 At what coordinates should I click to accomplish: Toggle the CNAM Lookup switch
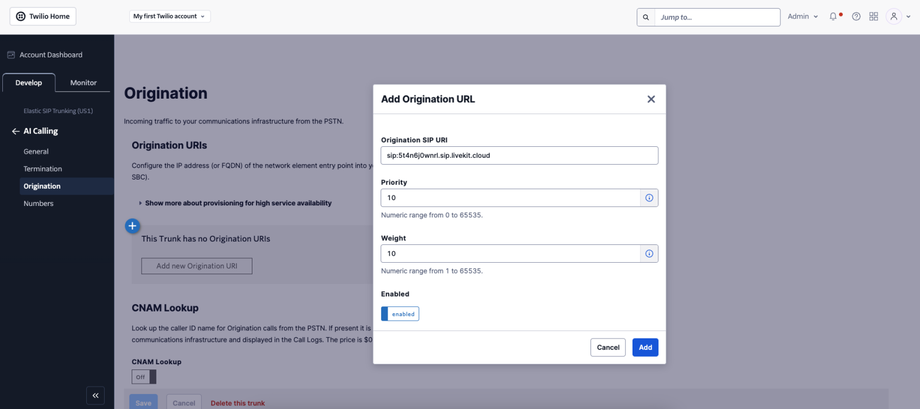[144, 377]
